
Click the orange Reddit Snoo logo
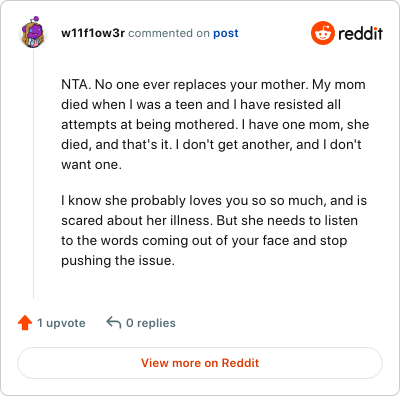pyautogui.click(x=322, y=33)
